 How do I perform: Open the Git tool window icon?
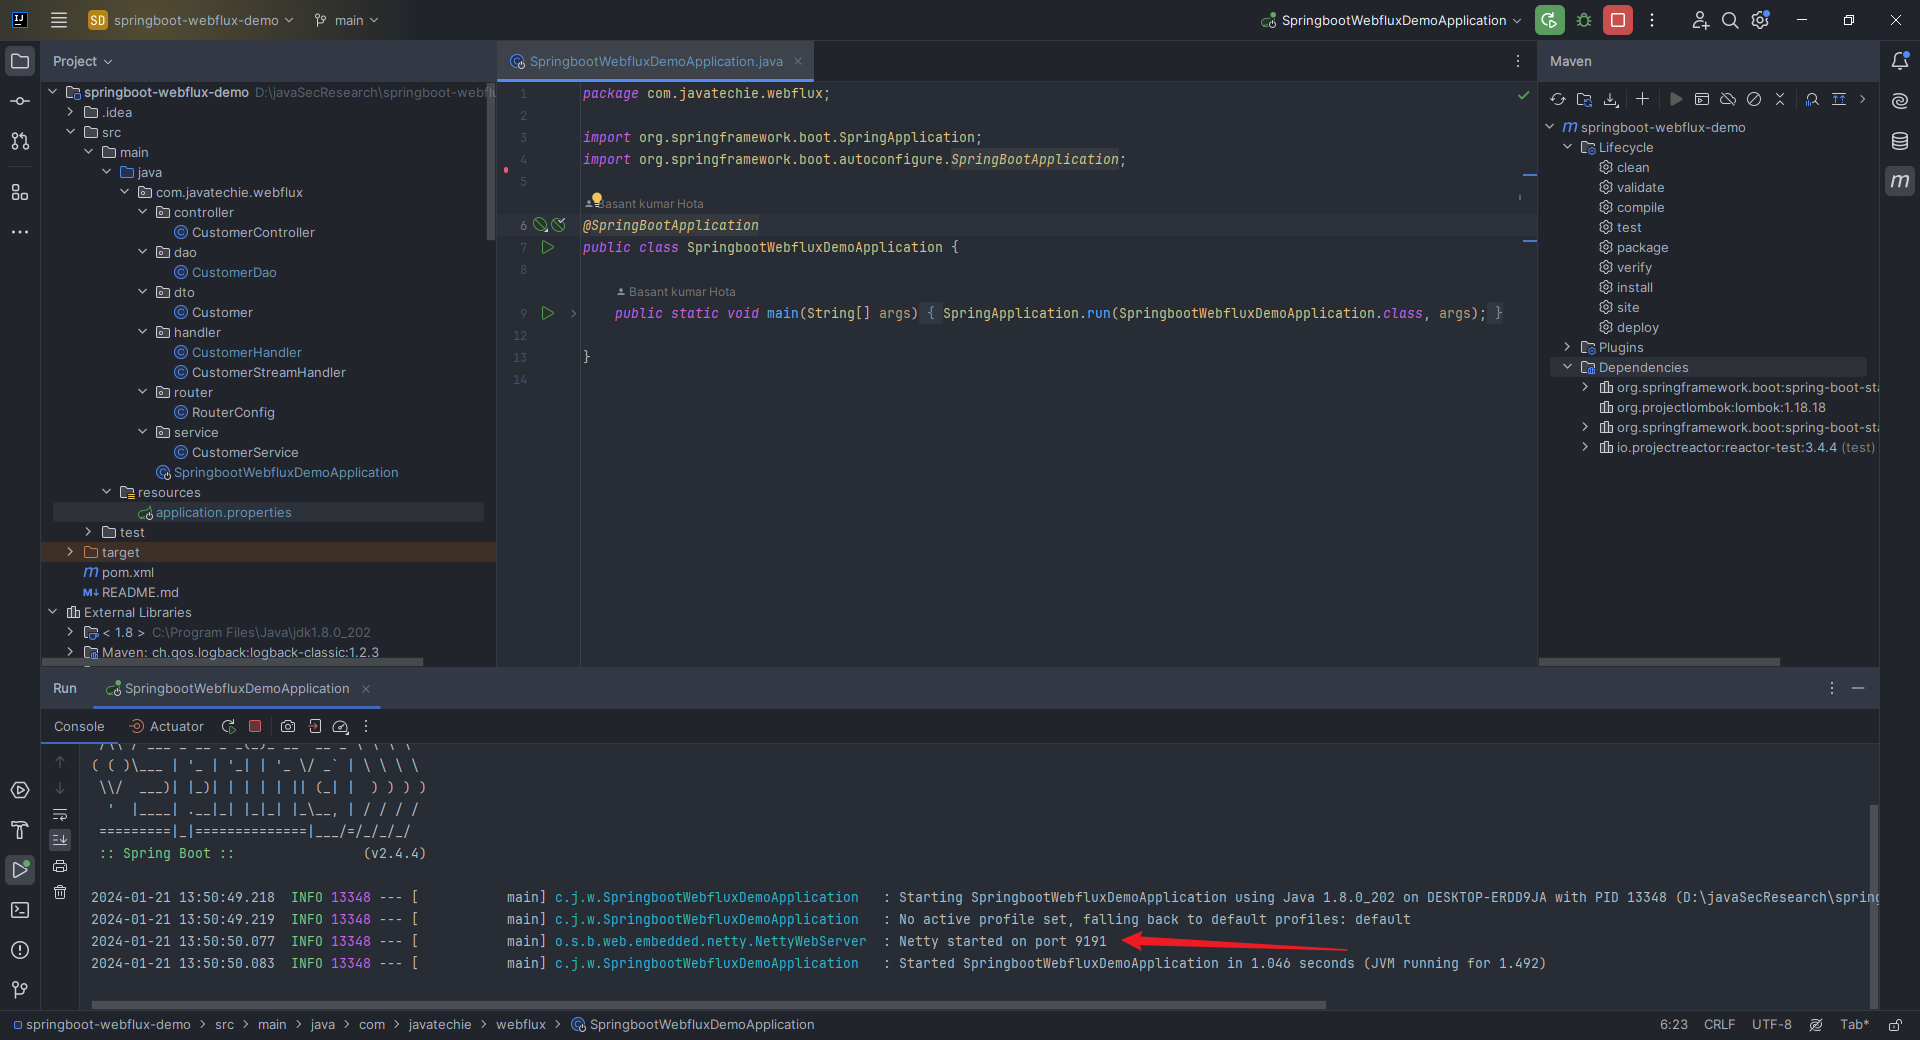coord(20,990)
